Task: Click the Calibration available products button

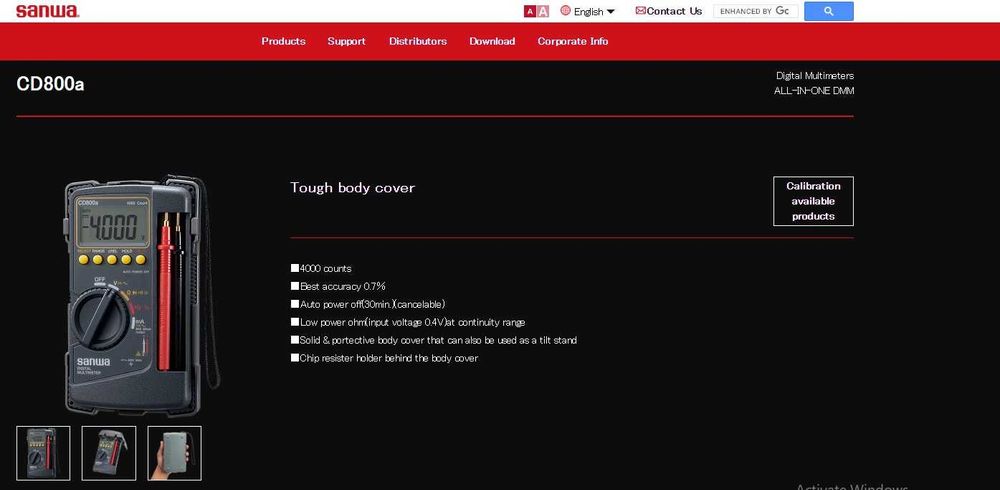Action: pyautogui.click(x=813, y=201)
